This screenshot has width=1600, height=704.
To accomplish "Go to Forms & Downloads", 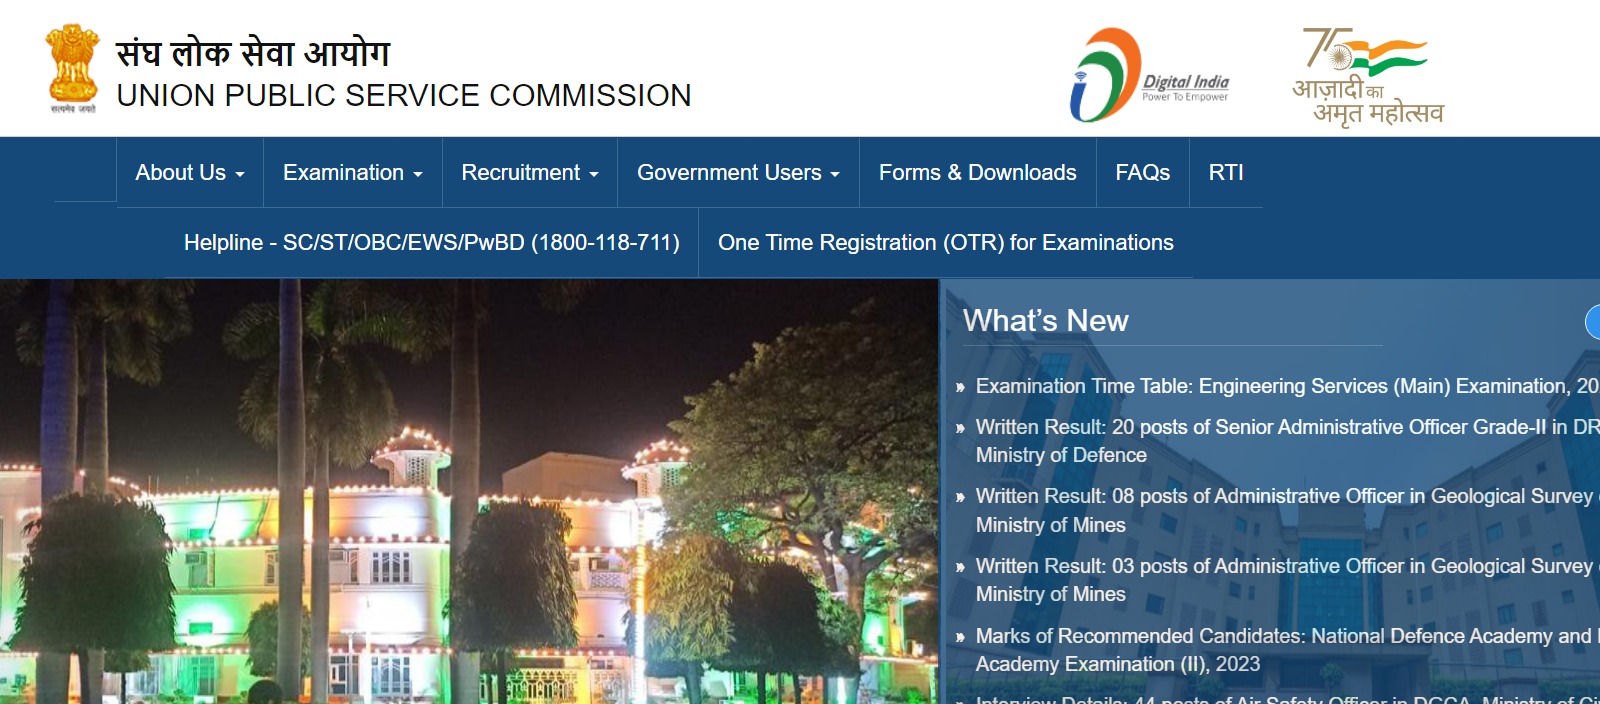I will 978,173.
